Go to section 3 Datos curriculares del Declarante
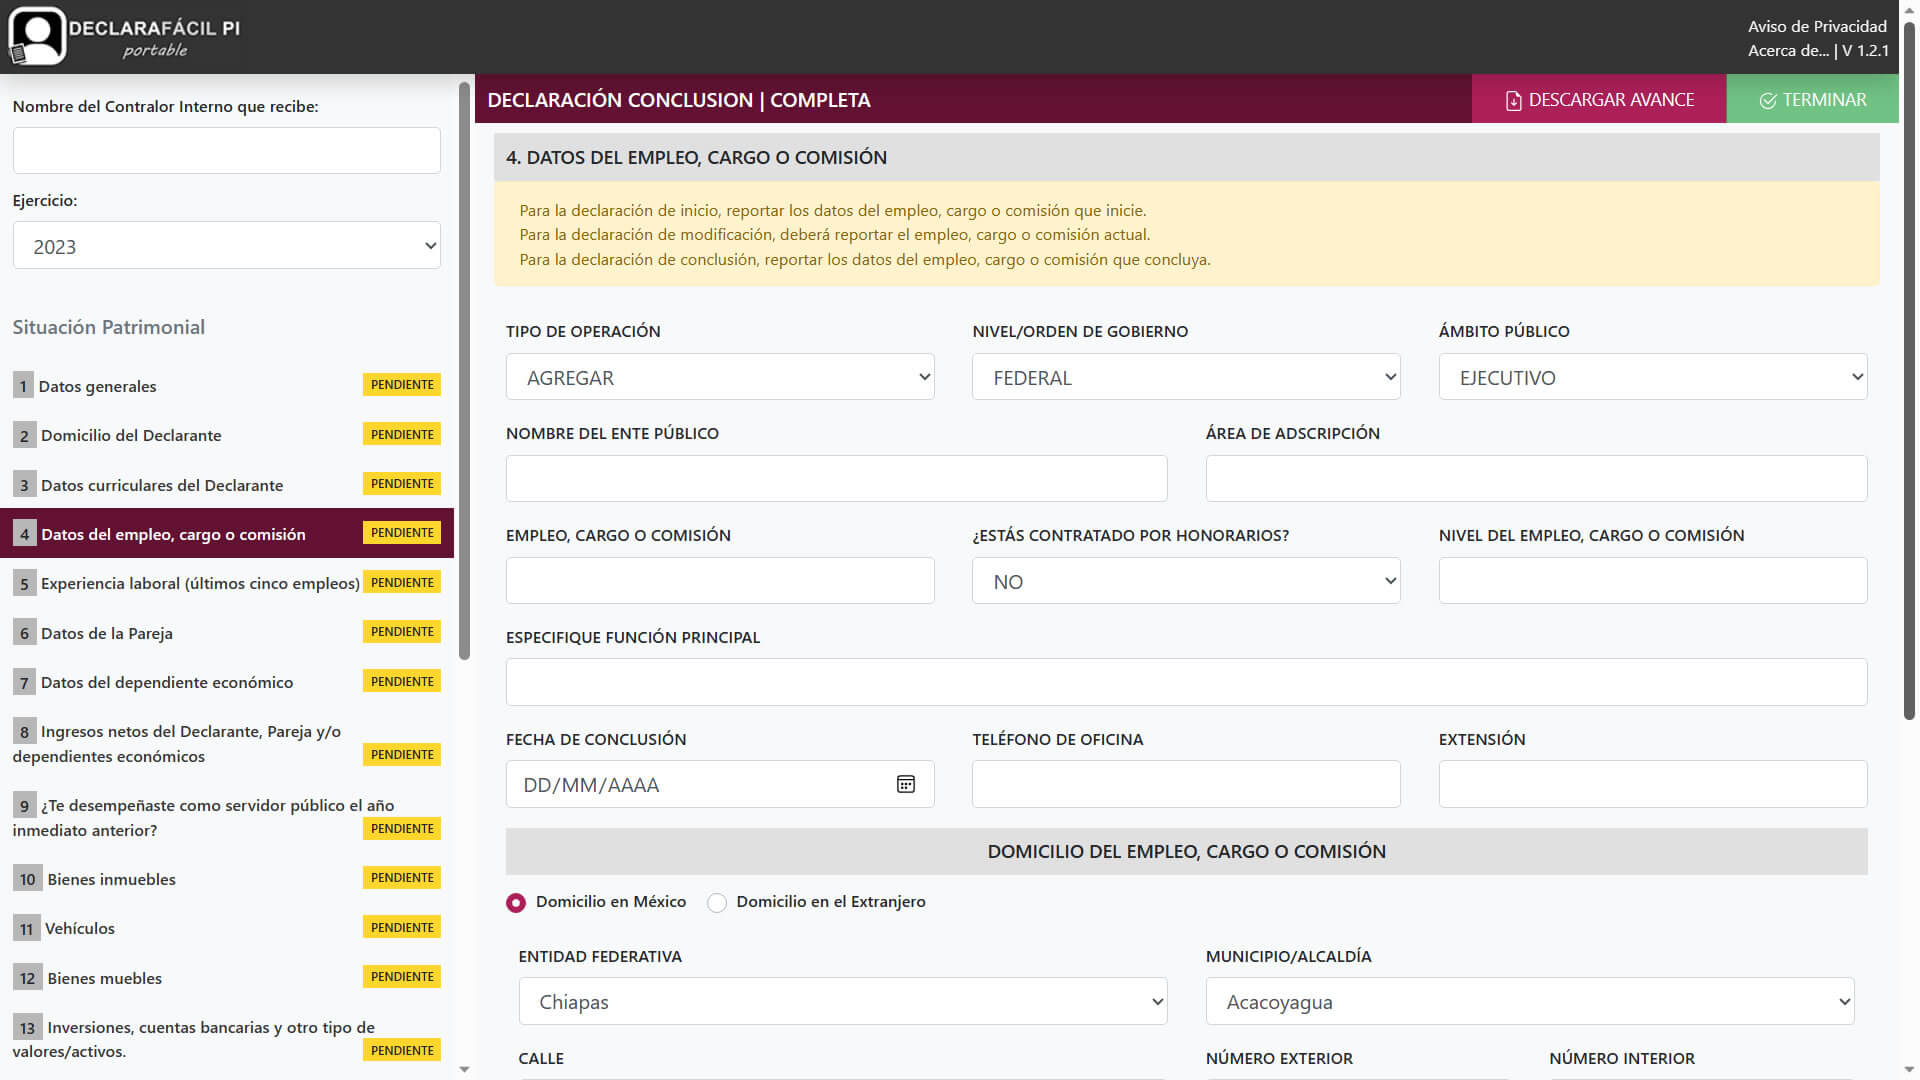Viewport: 1920px width, 1080px height. coord(227,484)
